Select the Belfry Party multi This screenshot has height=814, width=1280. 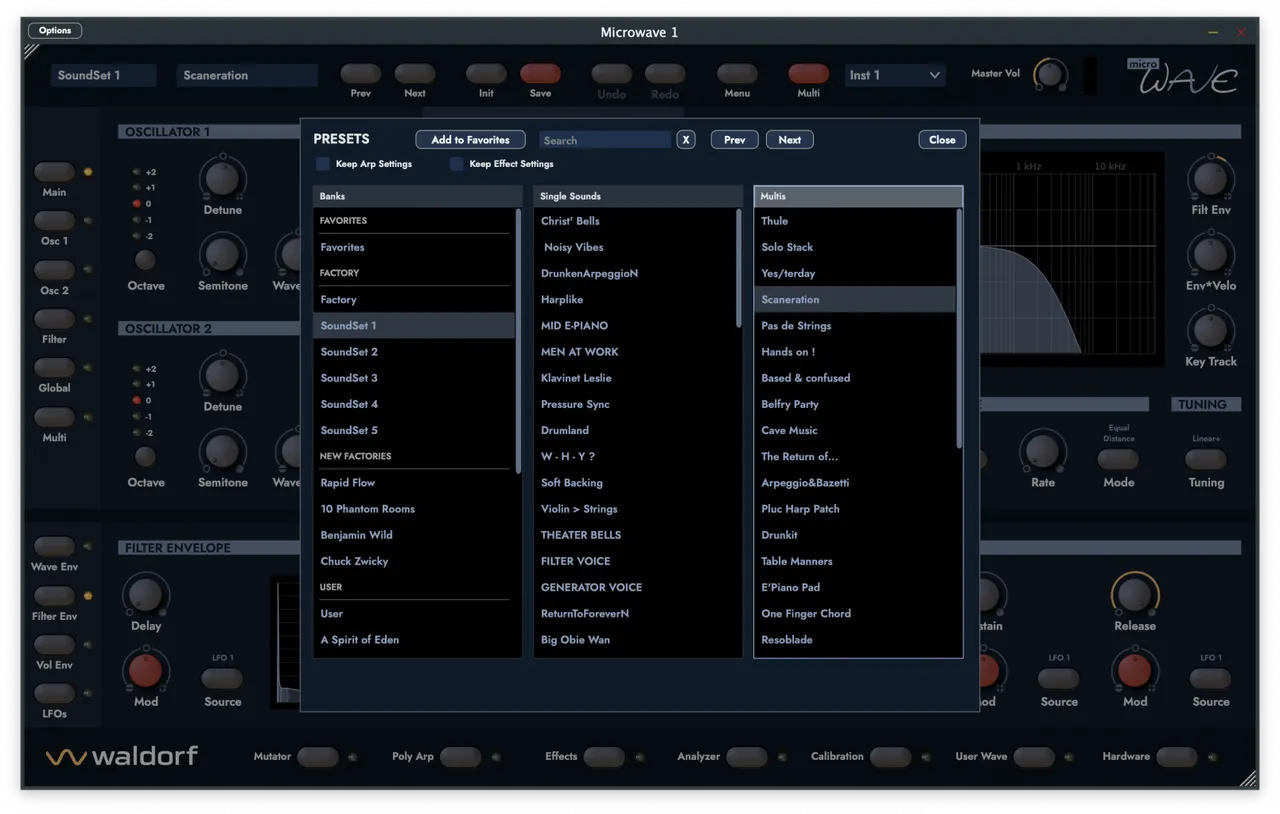855,404
